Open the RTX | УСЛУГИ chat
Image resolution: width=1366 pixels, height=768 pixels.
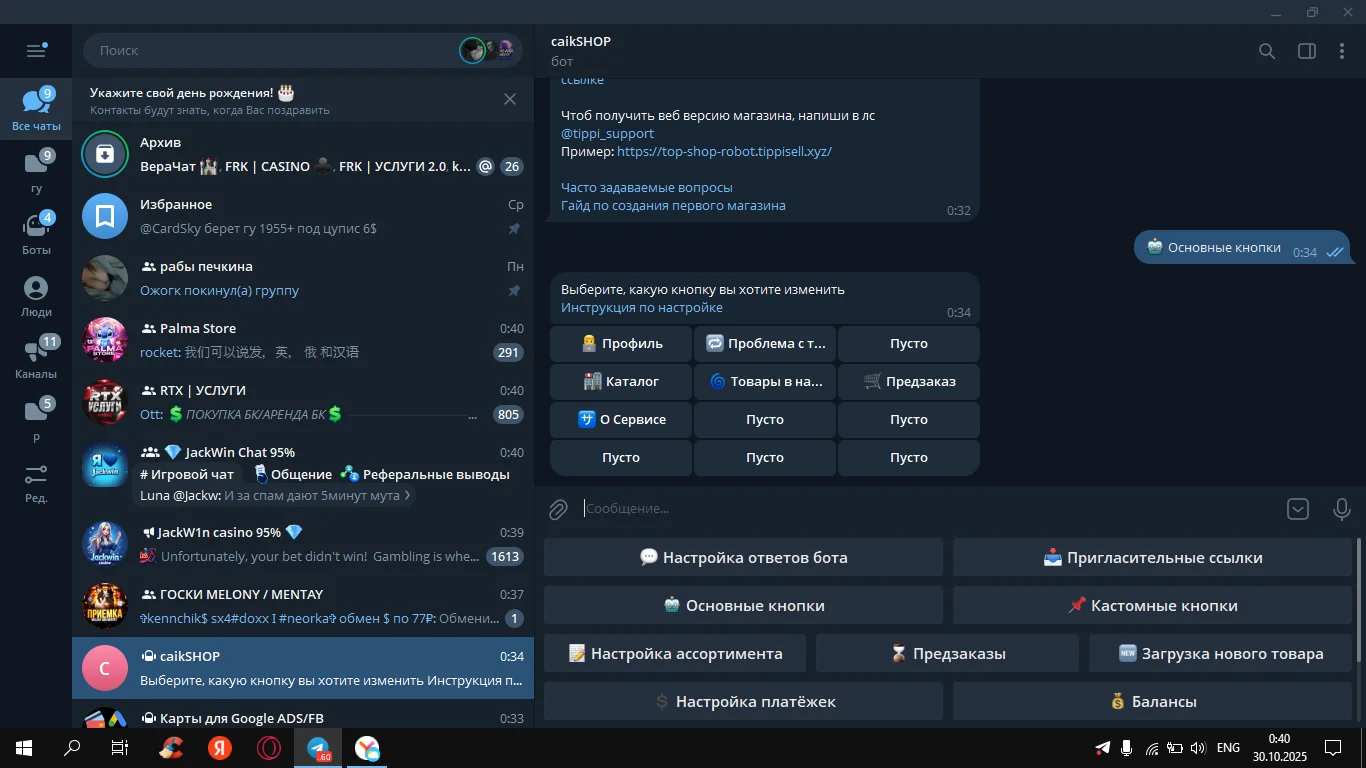tap(303, 402)
